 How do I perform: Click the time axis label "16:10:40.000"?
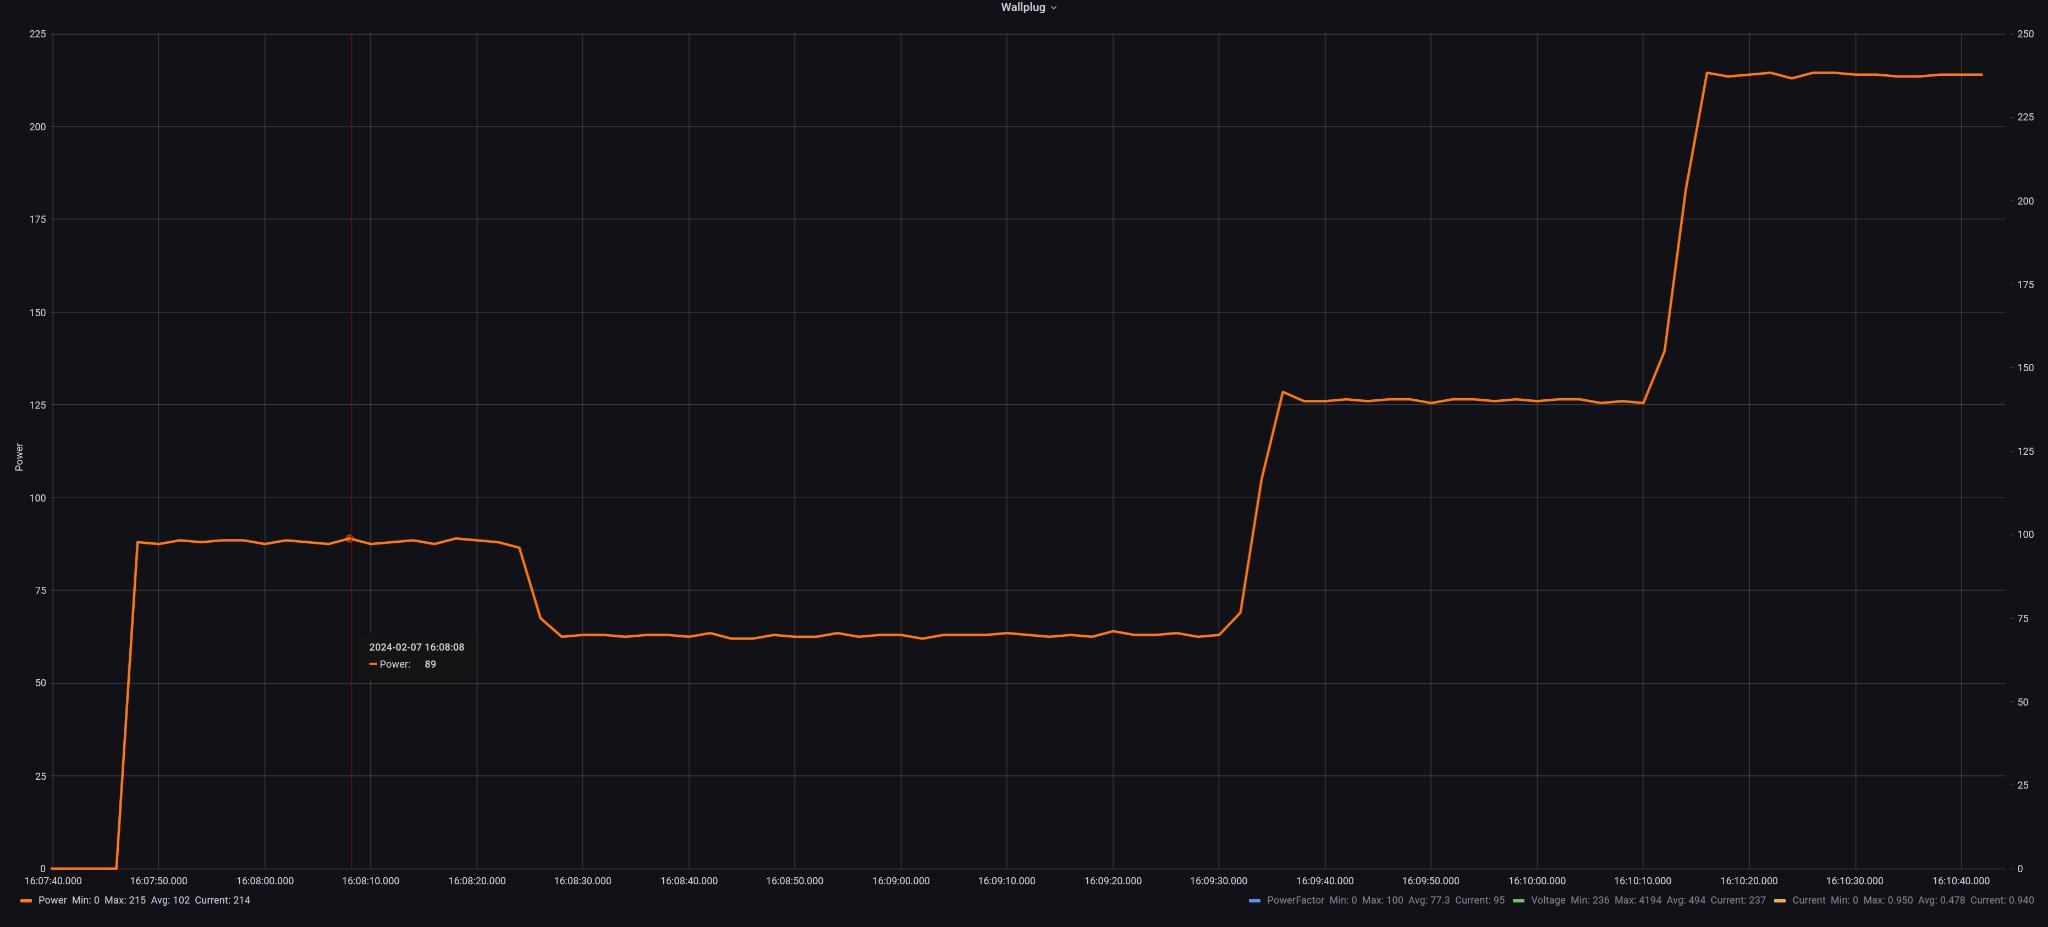point(1961,881)
